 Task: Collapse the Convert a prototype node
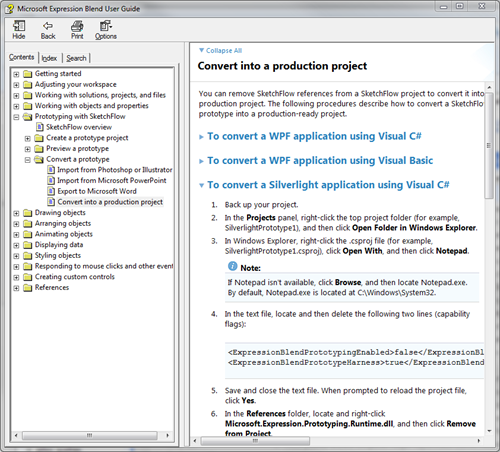point(27,160)
